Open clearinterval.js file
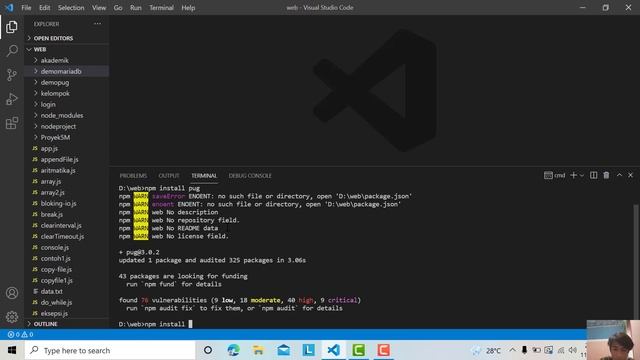The width and height of the screenshot is (640, 360). pos(67,225)
